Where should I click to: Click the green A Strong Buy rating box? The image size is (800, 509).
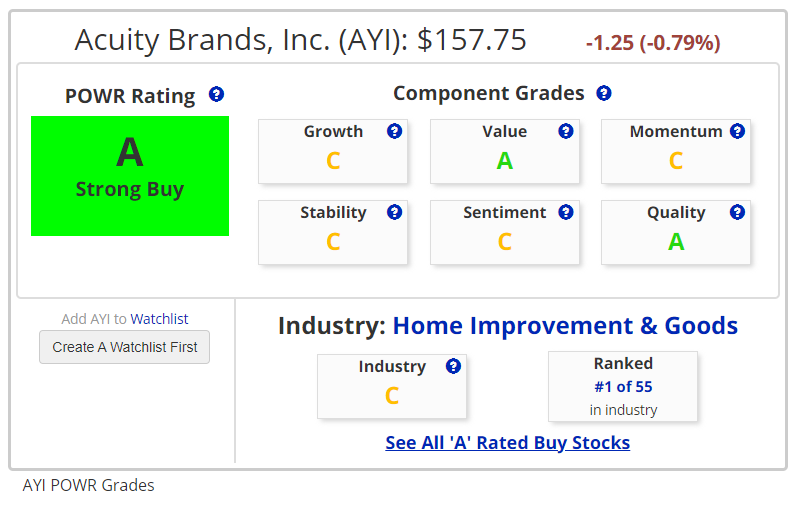(x=130, y=176)
